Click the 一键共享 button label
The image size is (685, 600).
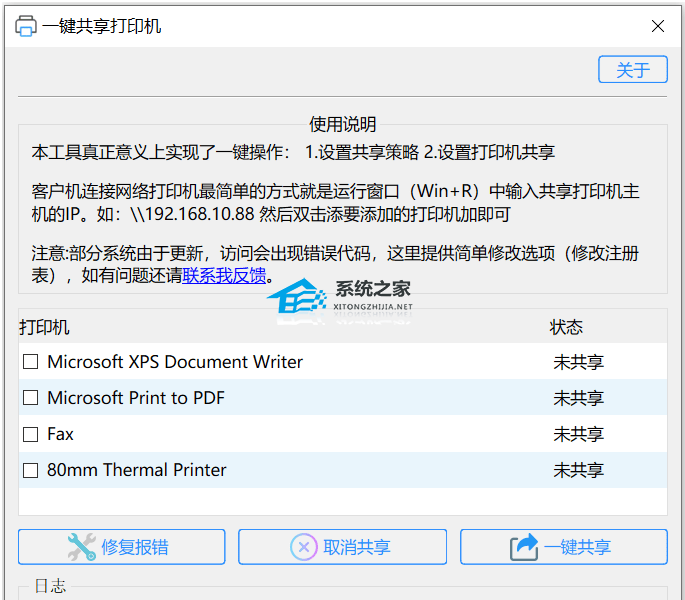click(x=578, y=547)
